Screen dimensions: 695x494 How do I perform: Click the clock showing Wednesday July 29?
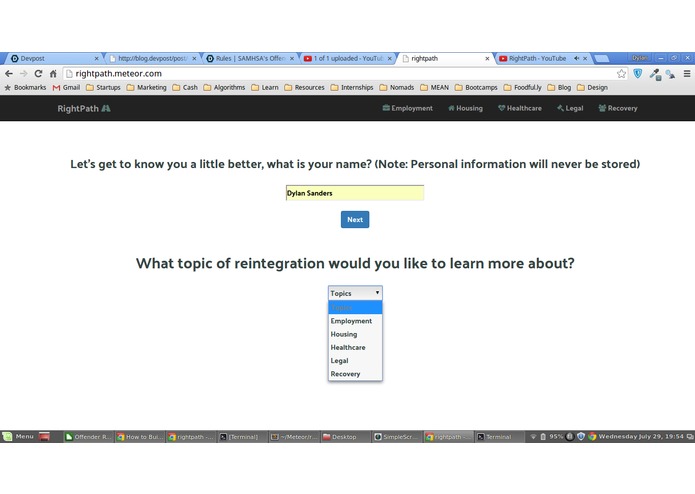[x=641, y=436]
